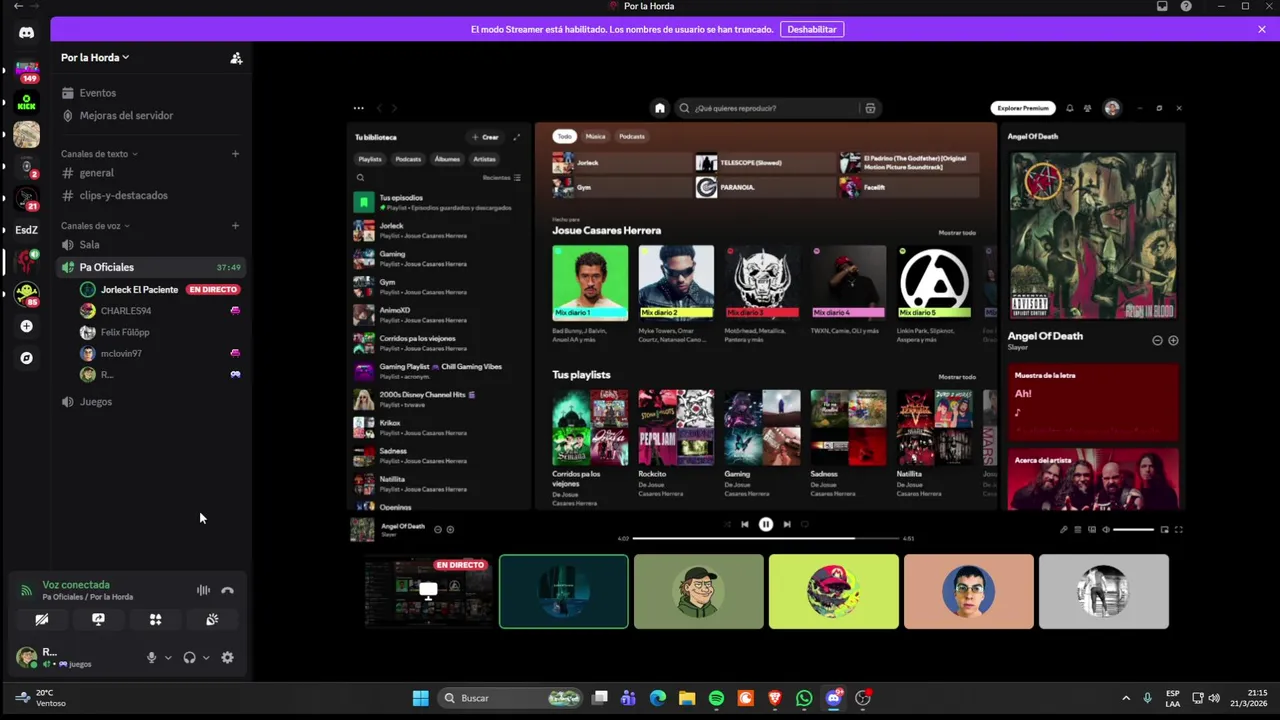
Task: Open Spotify from the Windows taskbar
Action: (716, 698)
